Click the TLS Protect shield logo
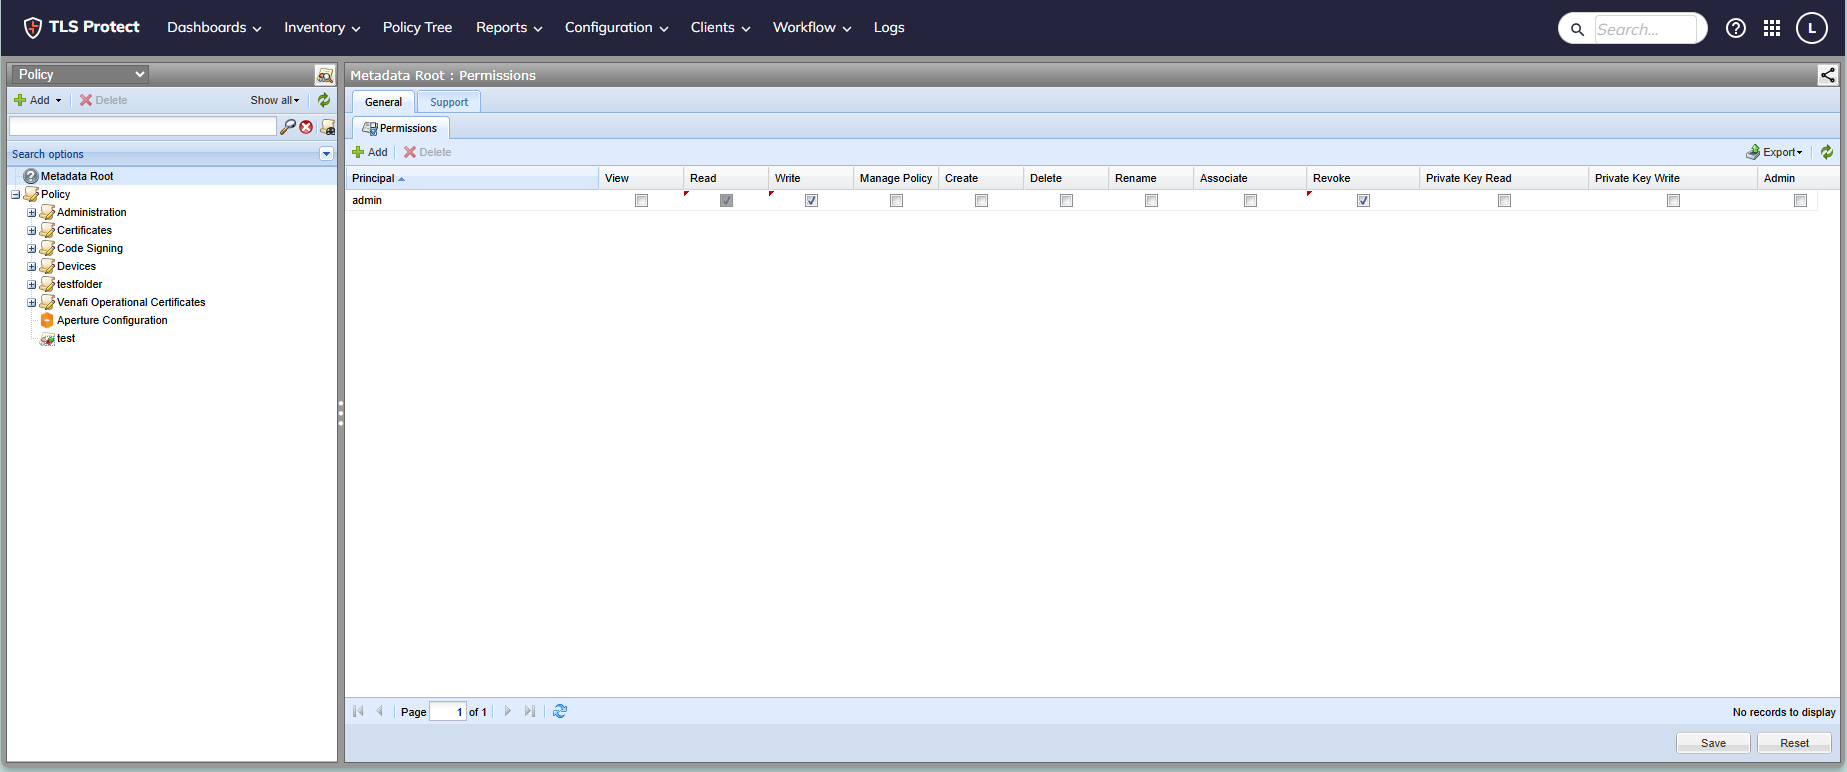 (33, 27)
